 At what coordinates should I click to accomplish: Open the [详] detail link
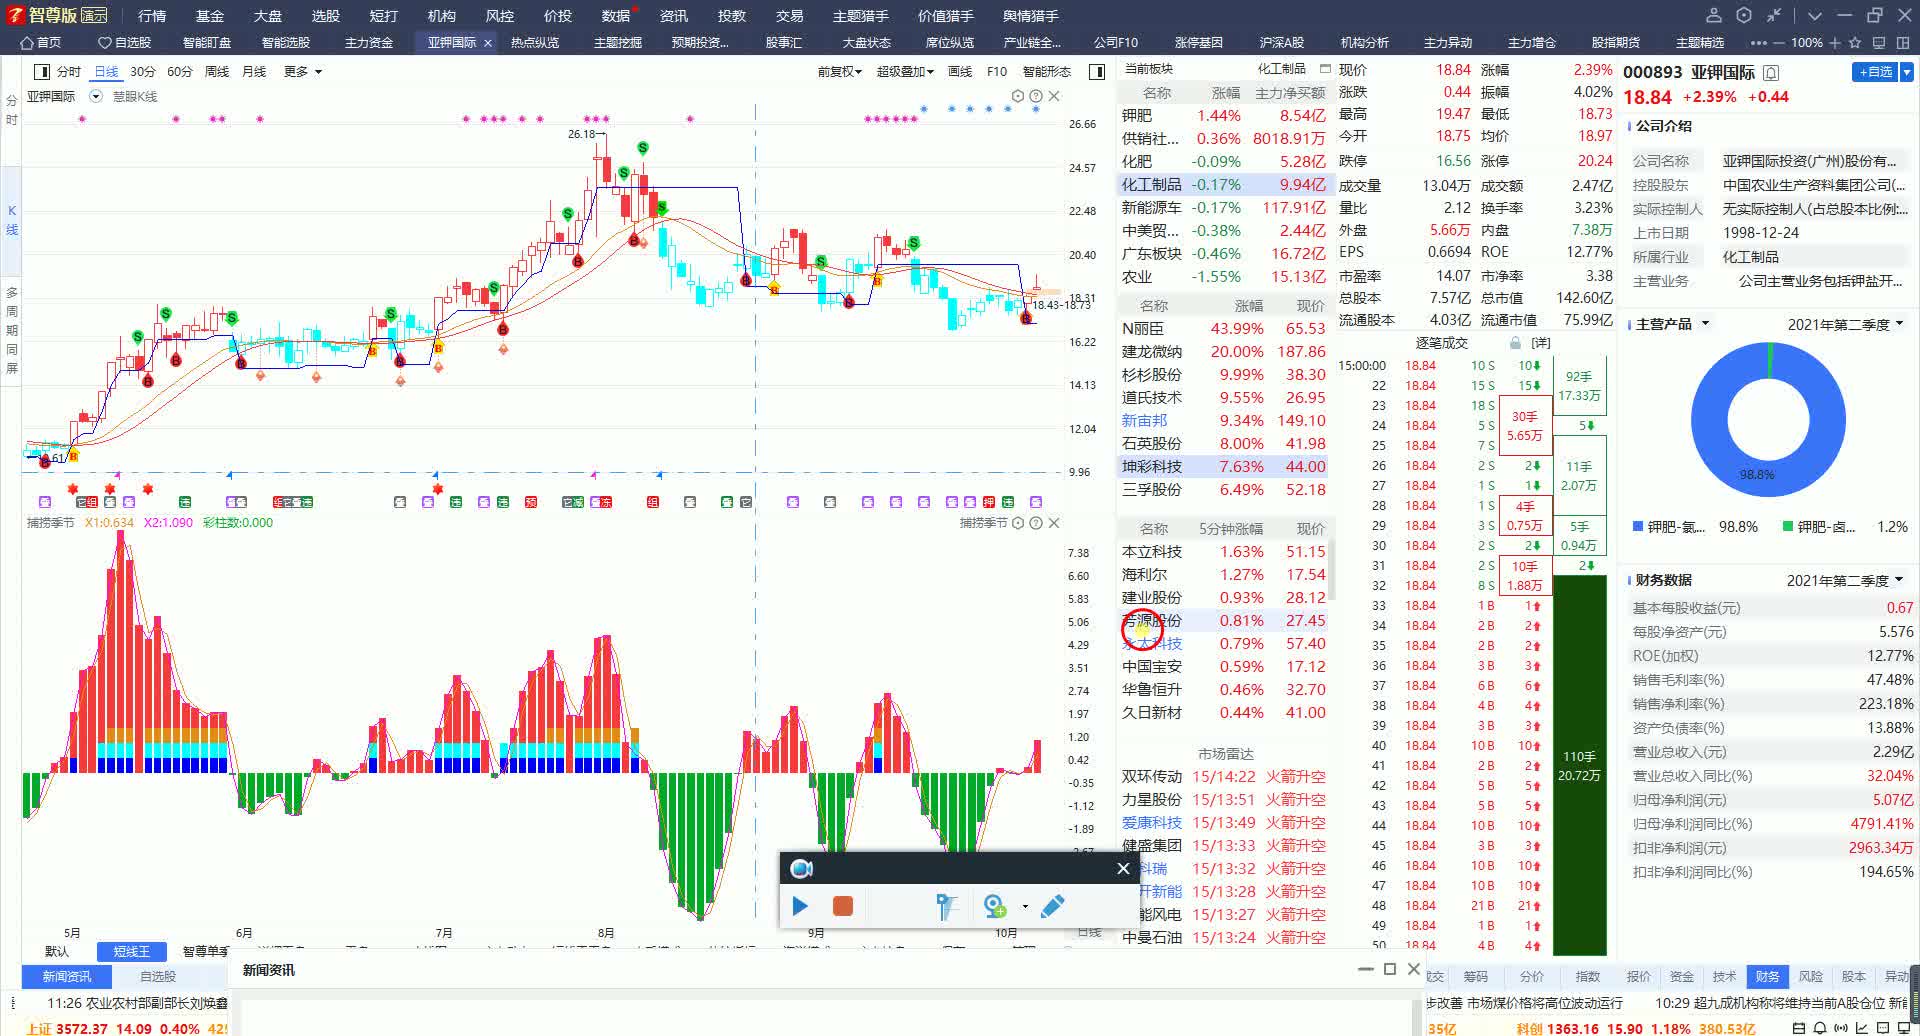[1541, 343]
